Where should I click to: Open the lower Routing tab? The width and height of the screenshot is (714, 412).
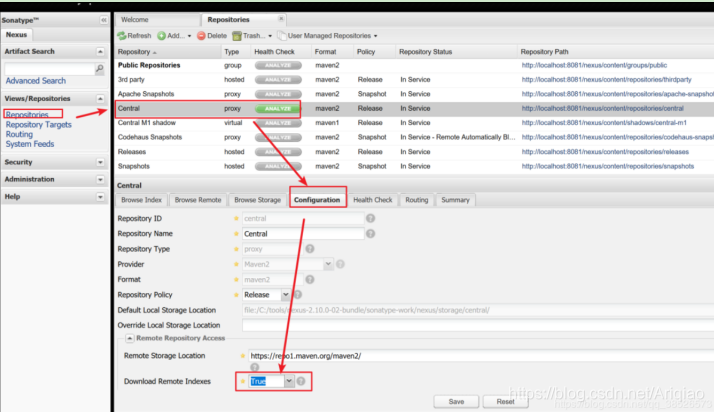pyautogui.click(x=417, y=200)
